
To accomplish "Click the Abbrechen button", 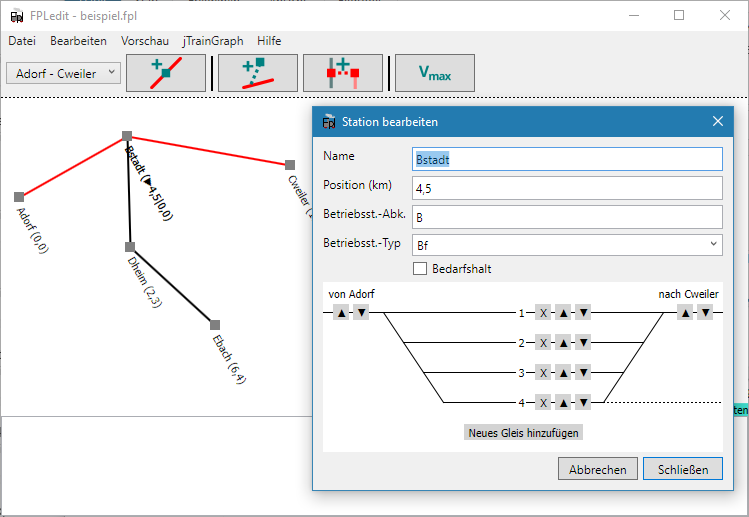I will (x=598, y=469).
